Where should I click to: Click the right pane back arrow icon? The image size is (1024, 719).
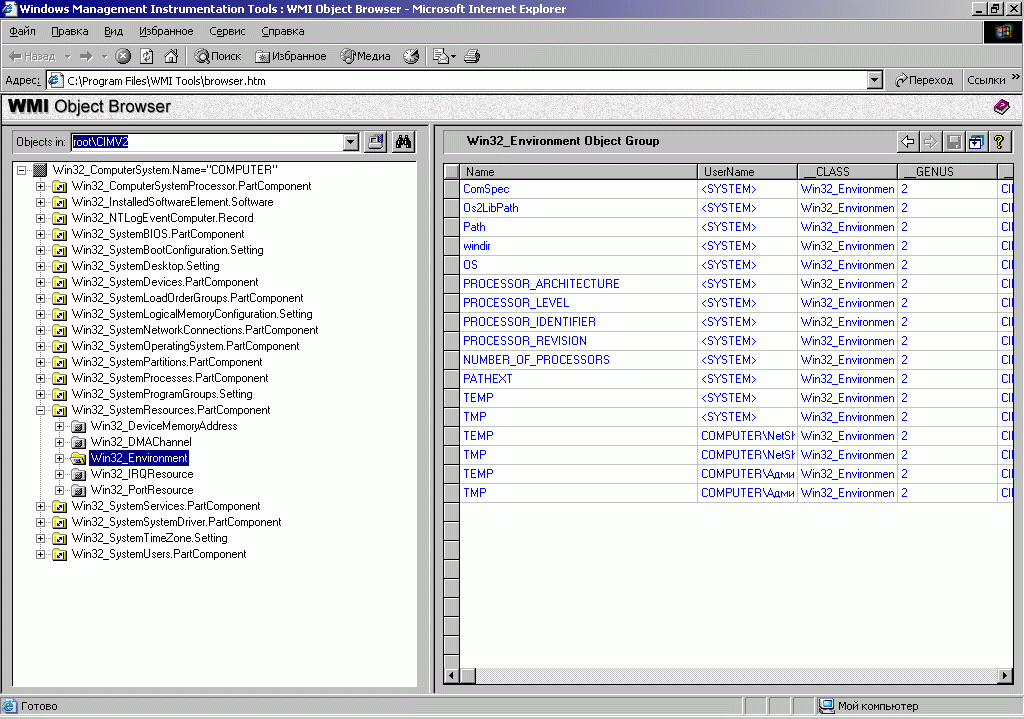(x=908, y=141)
